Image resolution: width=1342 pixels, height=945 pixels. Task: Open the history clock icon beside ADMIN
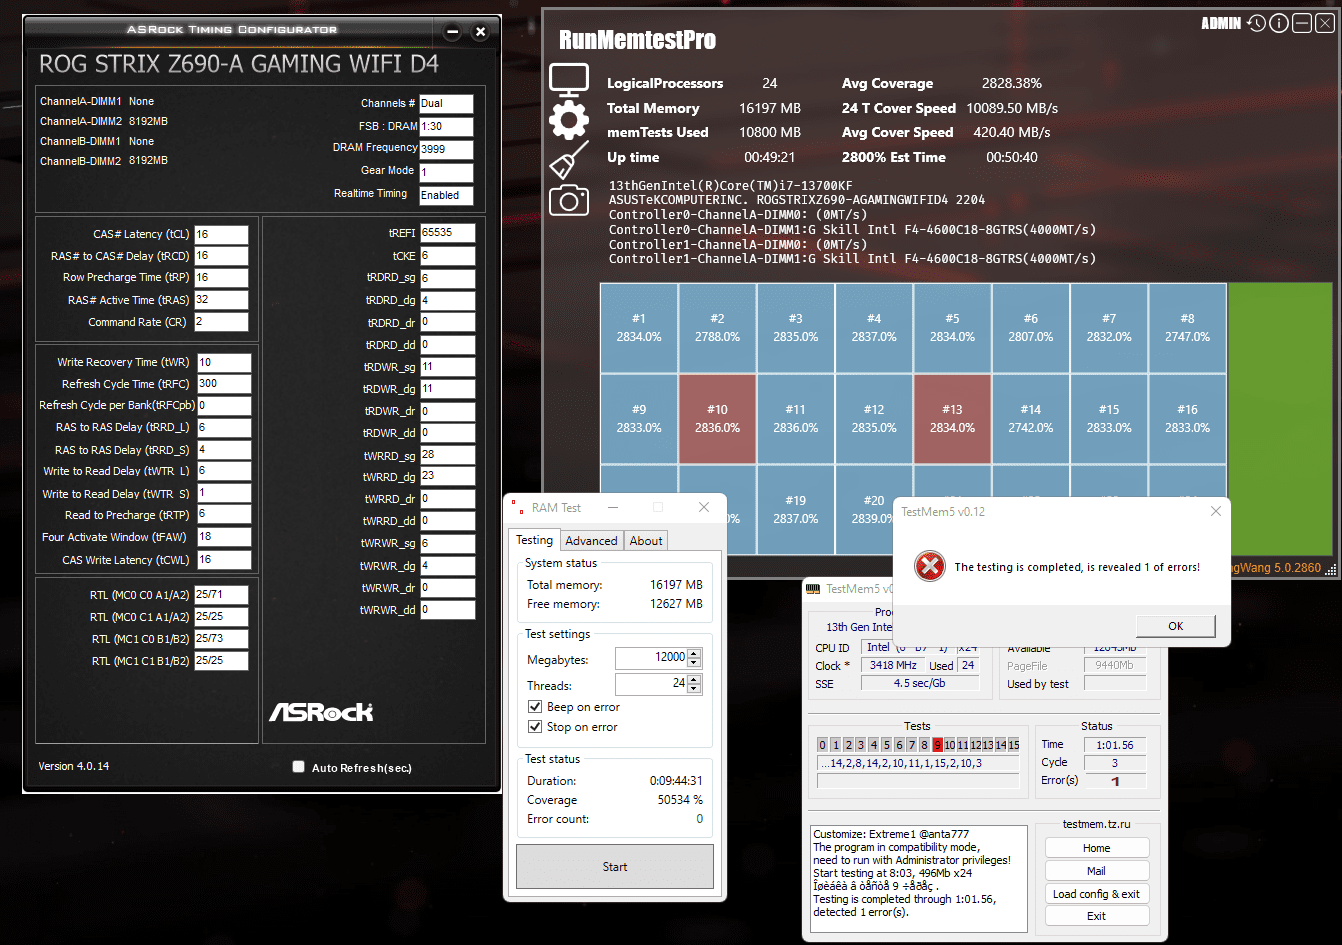[1256, 23]
